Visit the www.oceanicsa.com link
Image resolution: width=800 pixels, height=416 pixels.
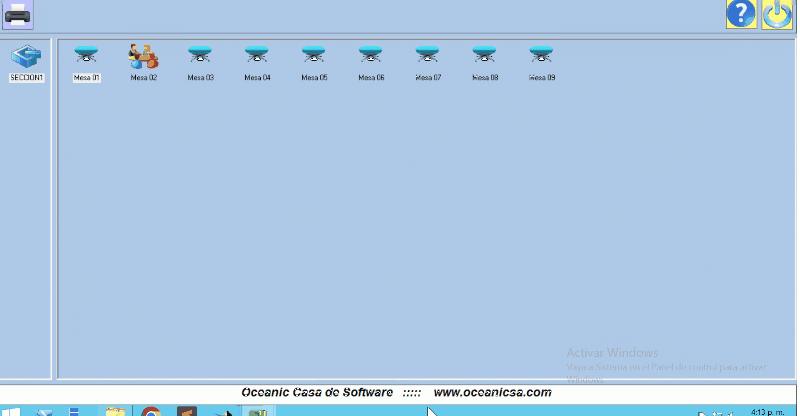tap(492, 392)
